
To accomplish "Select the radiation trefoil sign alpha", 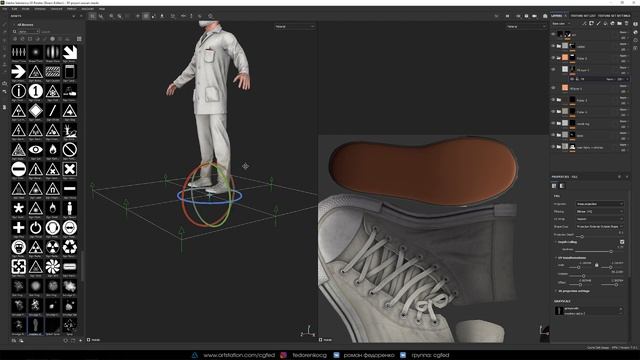I will (53, 247).
